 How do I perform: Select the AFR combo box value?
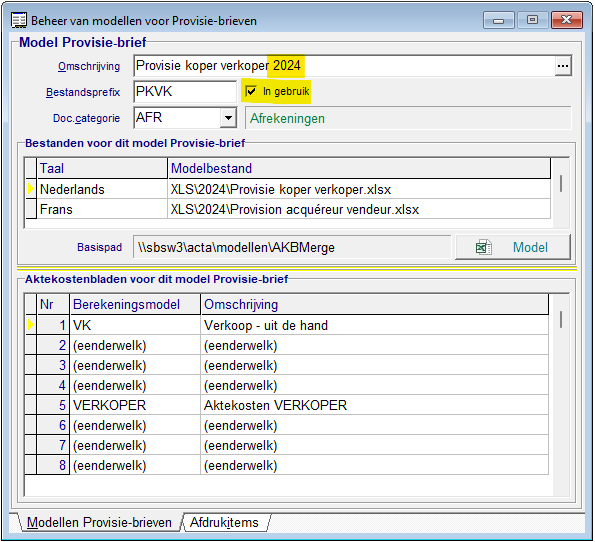click(x=177, y=118)
